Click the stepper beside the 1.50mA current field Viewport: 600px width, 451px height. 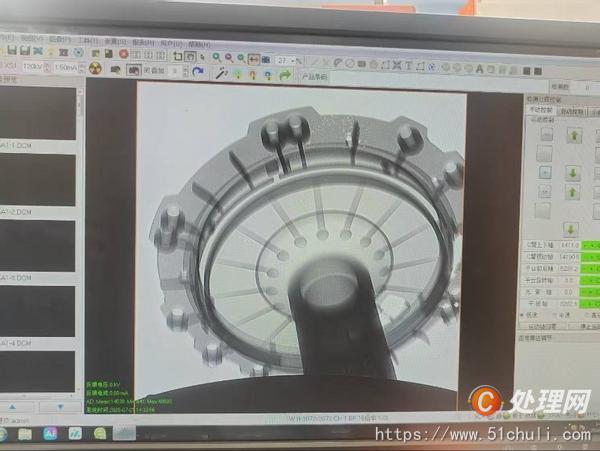(x=82, y=68)
